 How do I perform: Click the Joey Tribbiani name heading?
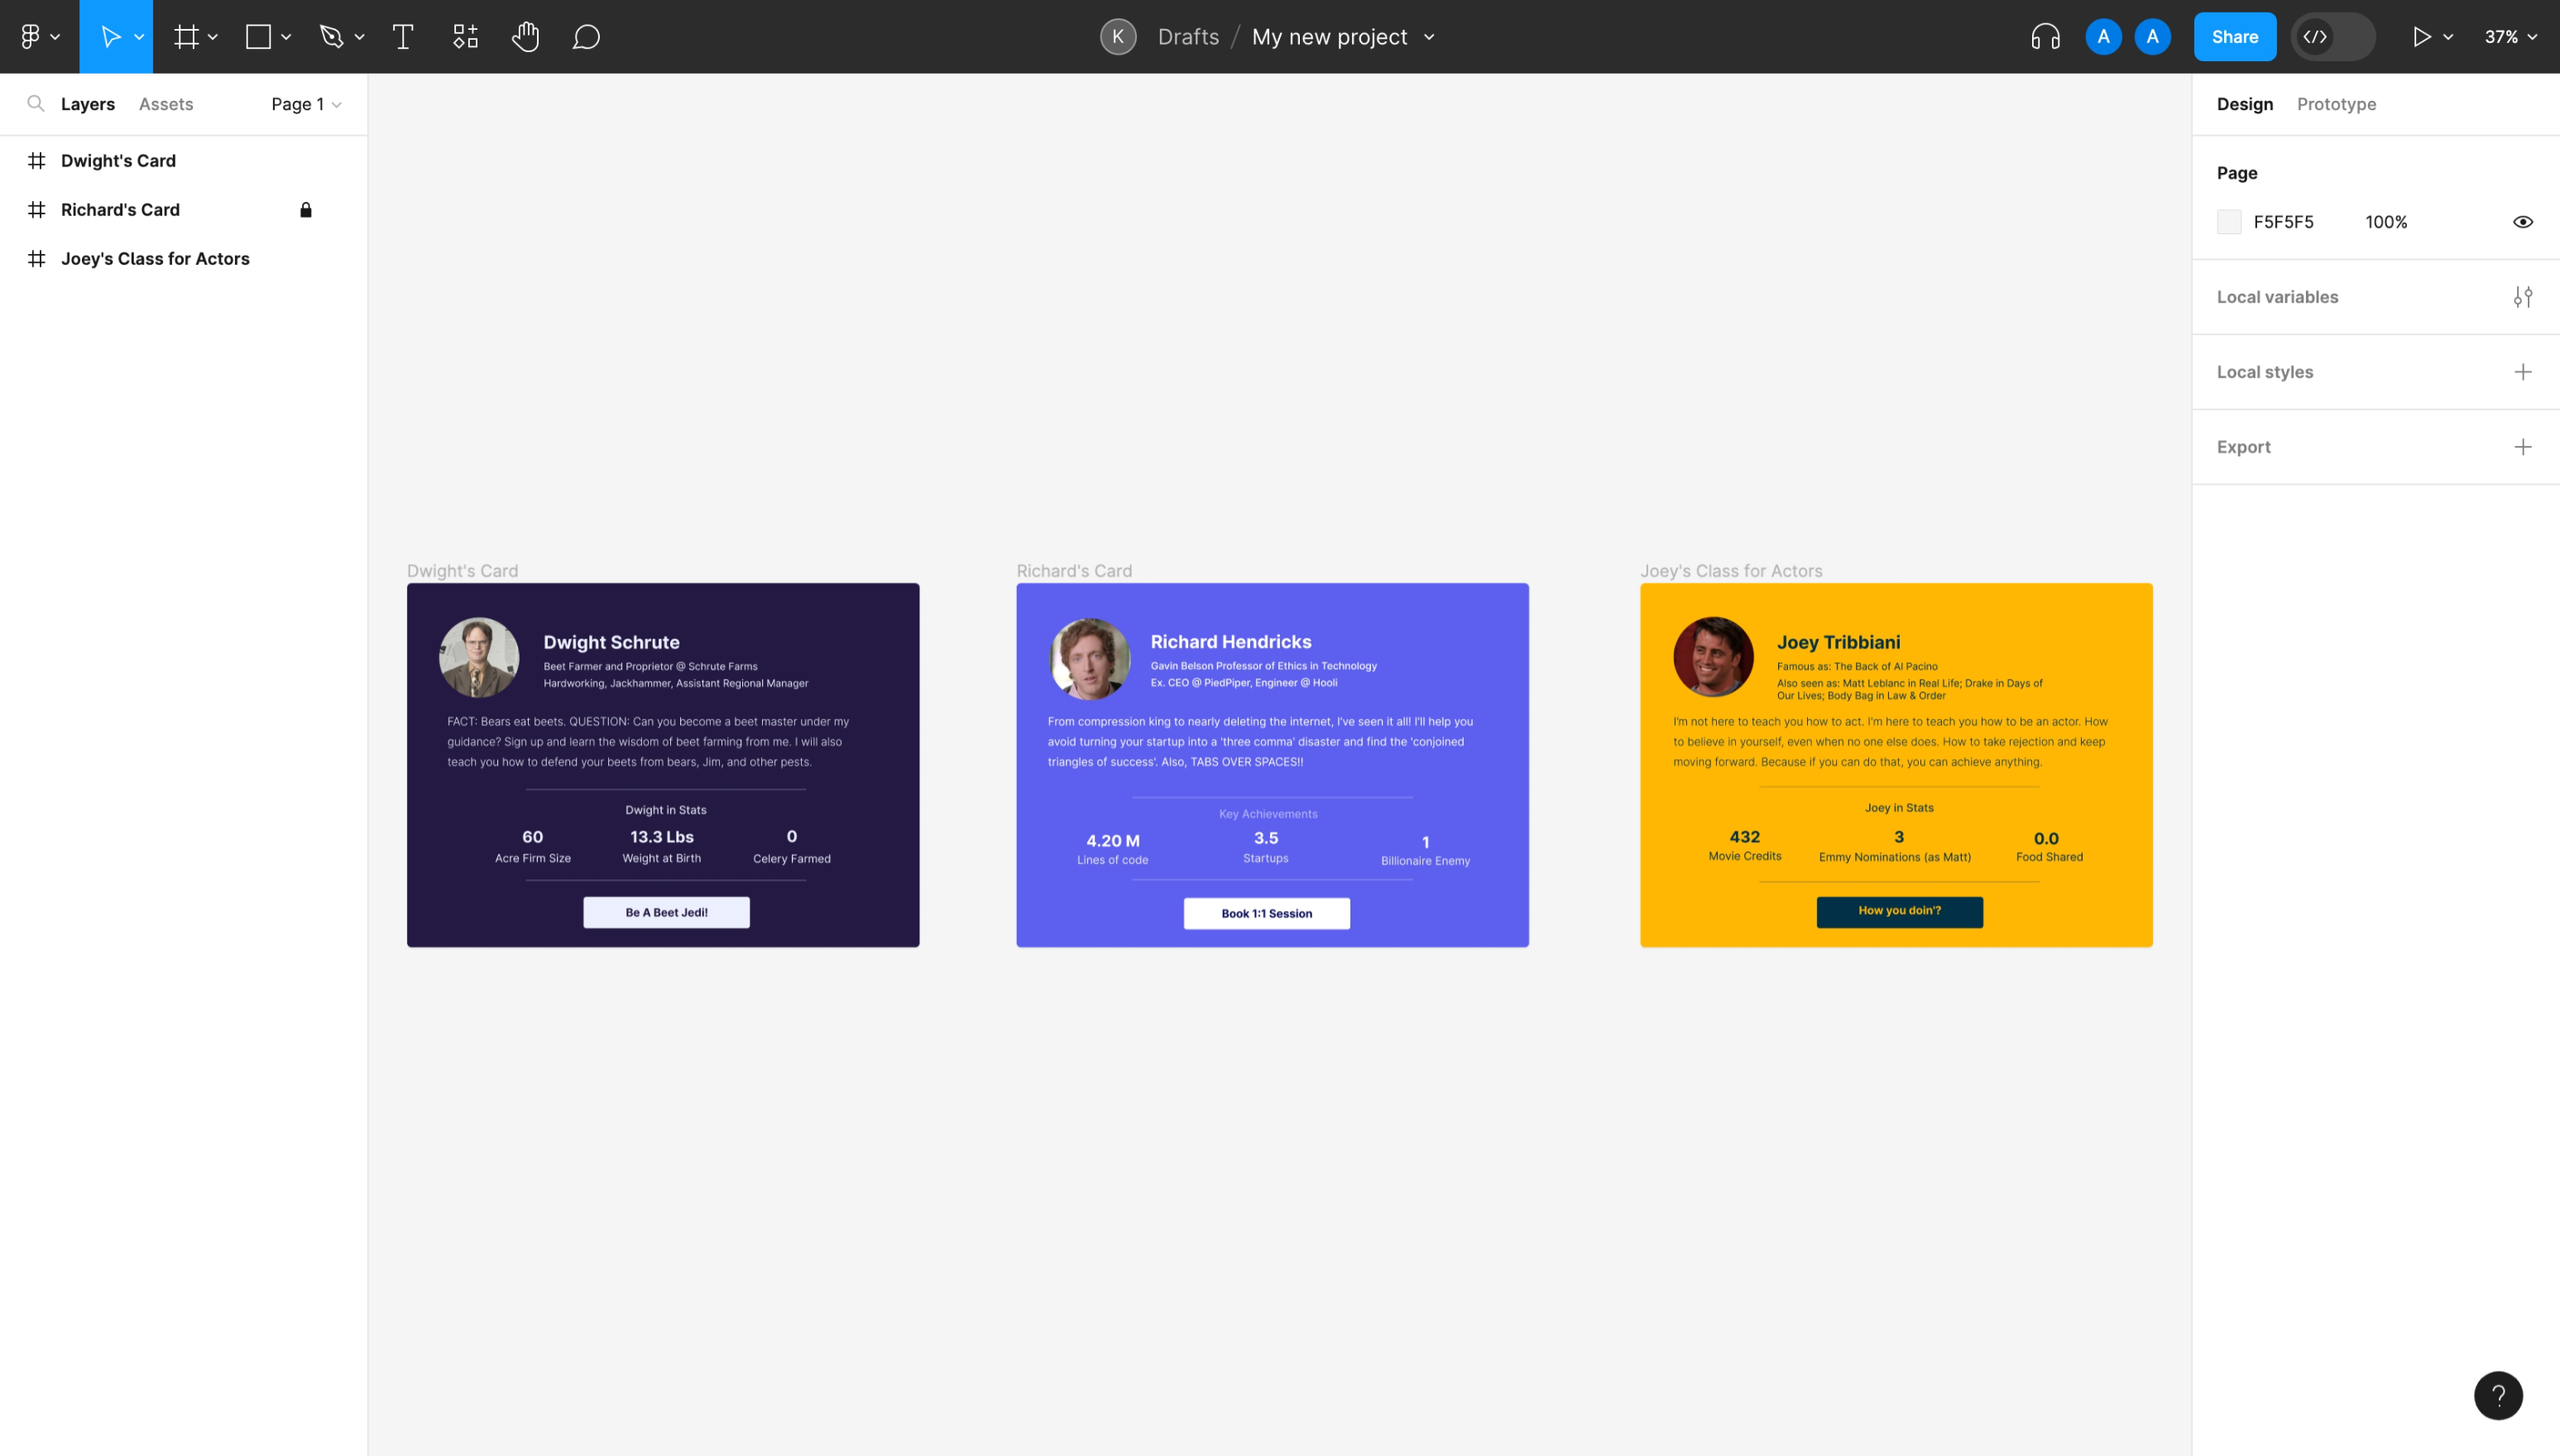(1838, 642)
